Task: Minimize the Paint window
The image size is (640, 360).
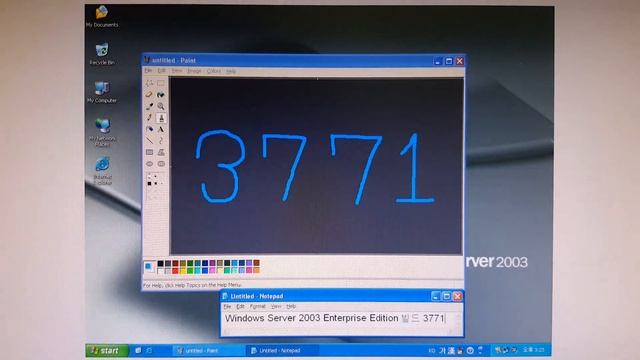Action: tap(438, 61)
